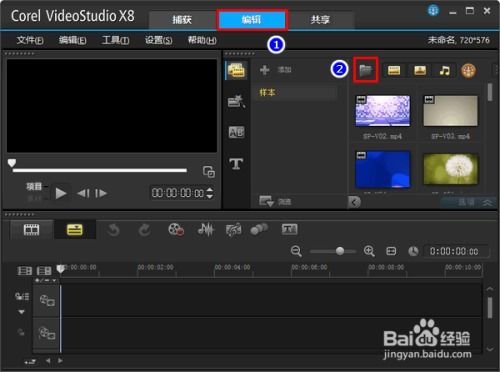Open the 设置(S) menu
The height and width of the screenshot is (372, 500).
(x=158, y=40)
